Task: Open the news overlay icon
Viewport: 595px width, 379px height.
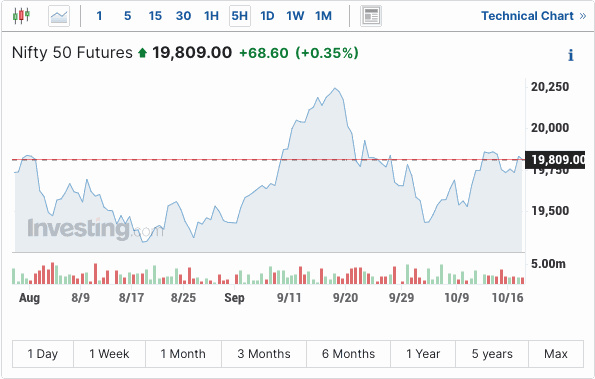Action: pos(371,16)
